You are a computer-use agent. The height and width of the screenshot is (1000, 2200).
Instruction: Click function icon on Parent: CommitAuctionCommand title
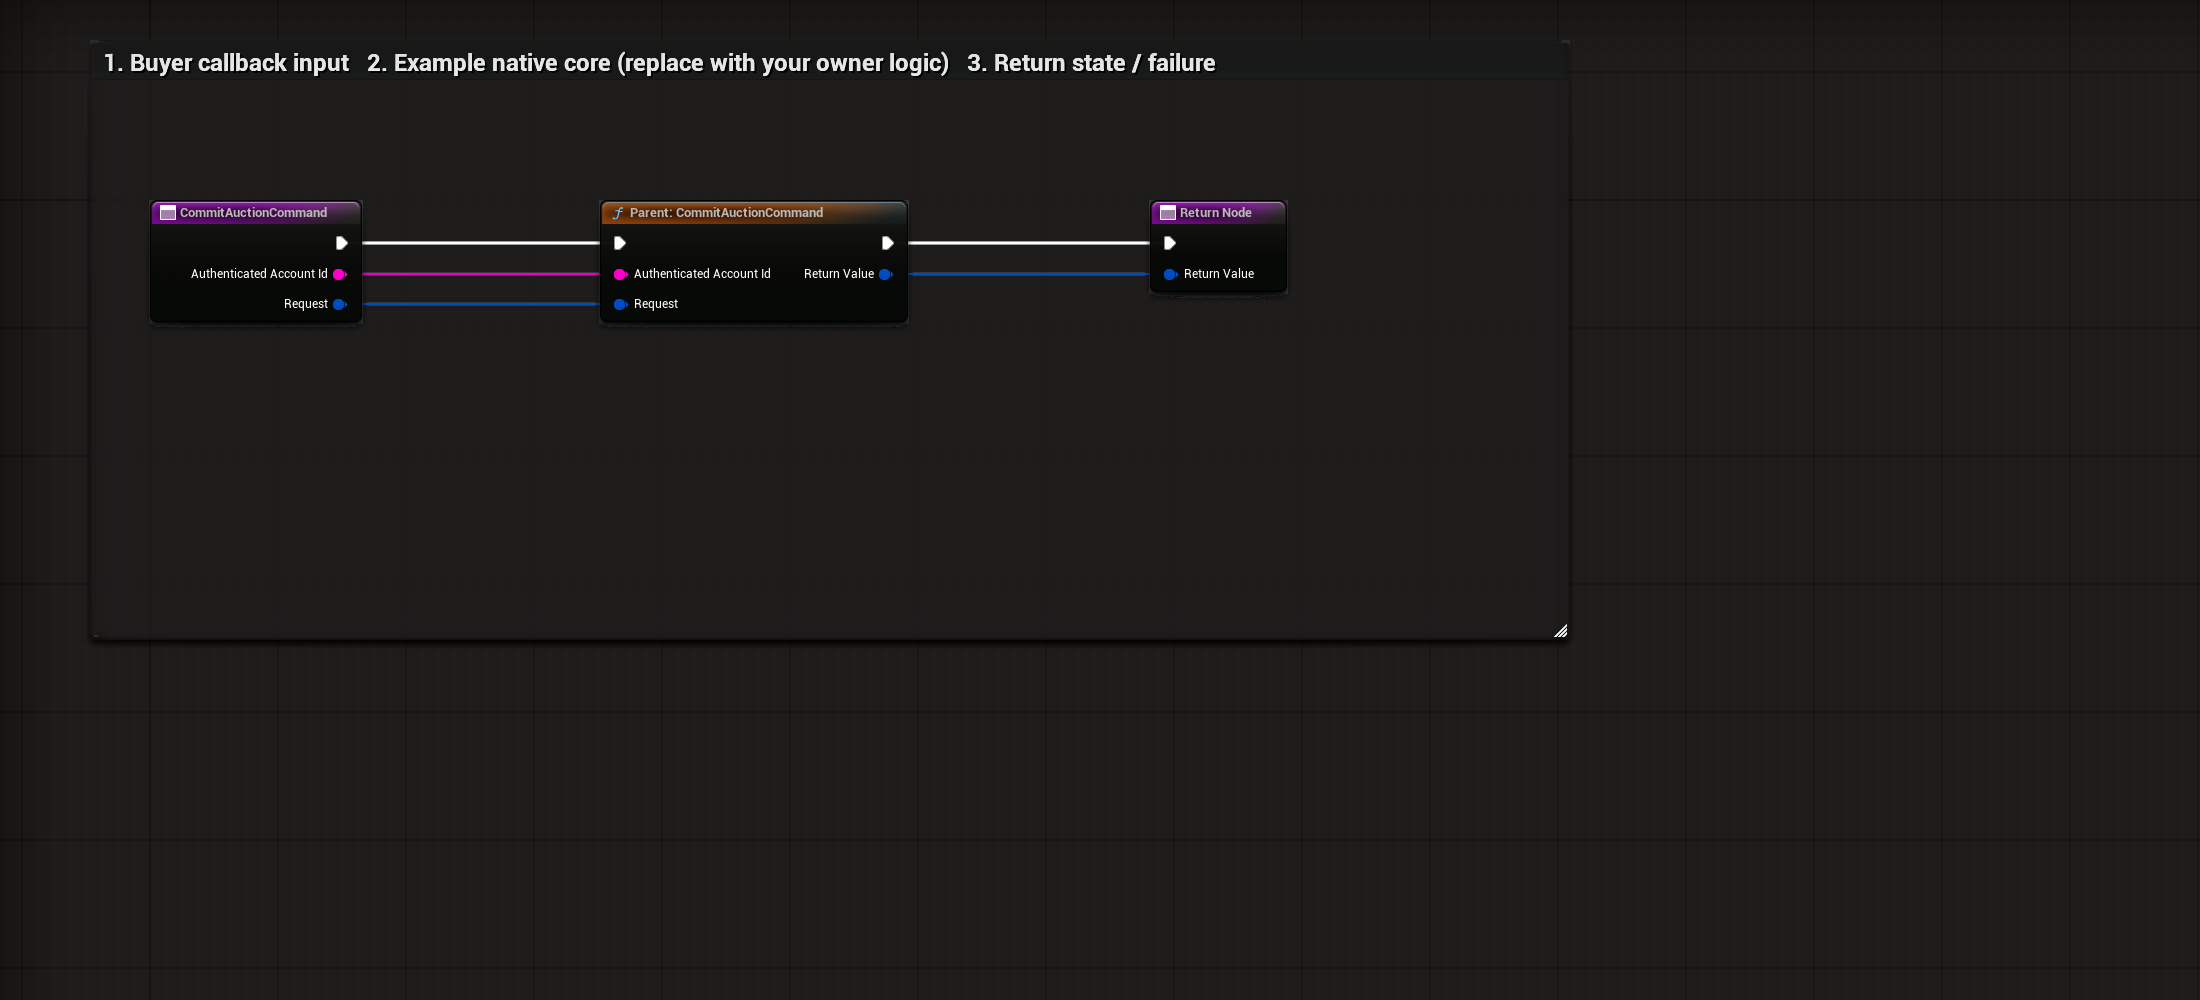[618, 213]
